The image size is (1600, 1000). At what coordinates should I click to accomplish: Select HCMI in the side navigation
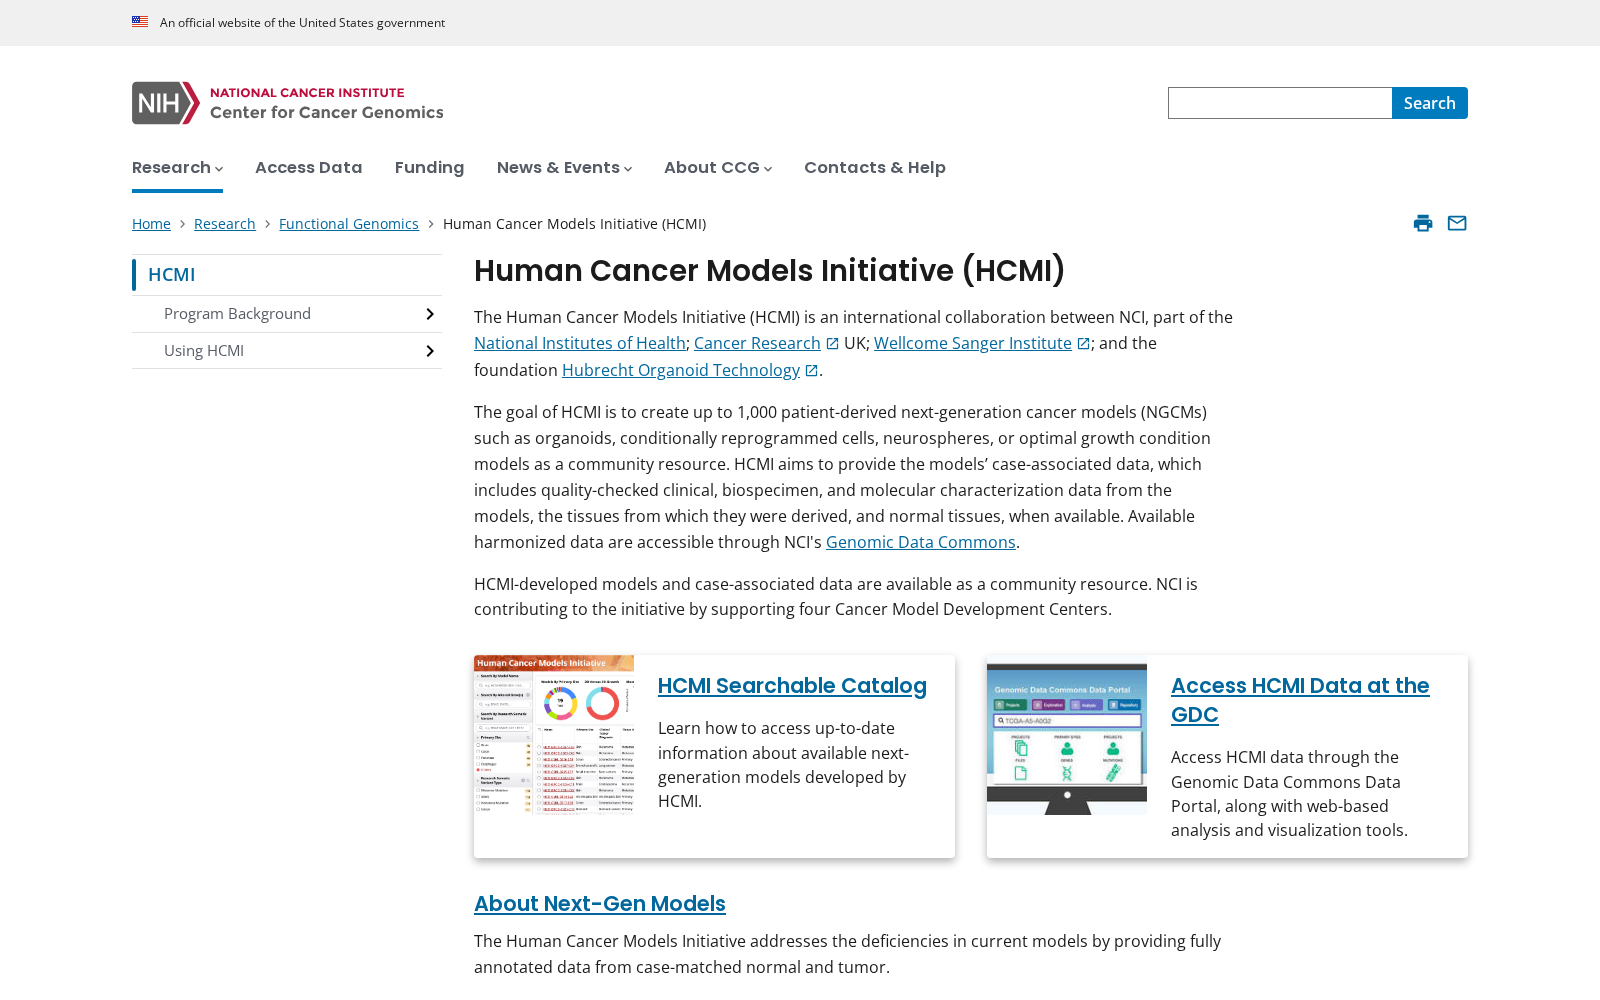coord(172,275)
